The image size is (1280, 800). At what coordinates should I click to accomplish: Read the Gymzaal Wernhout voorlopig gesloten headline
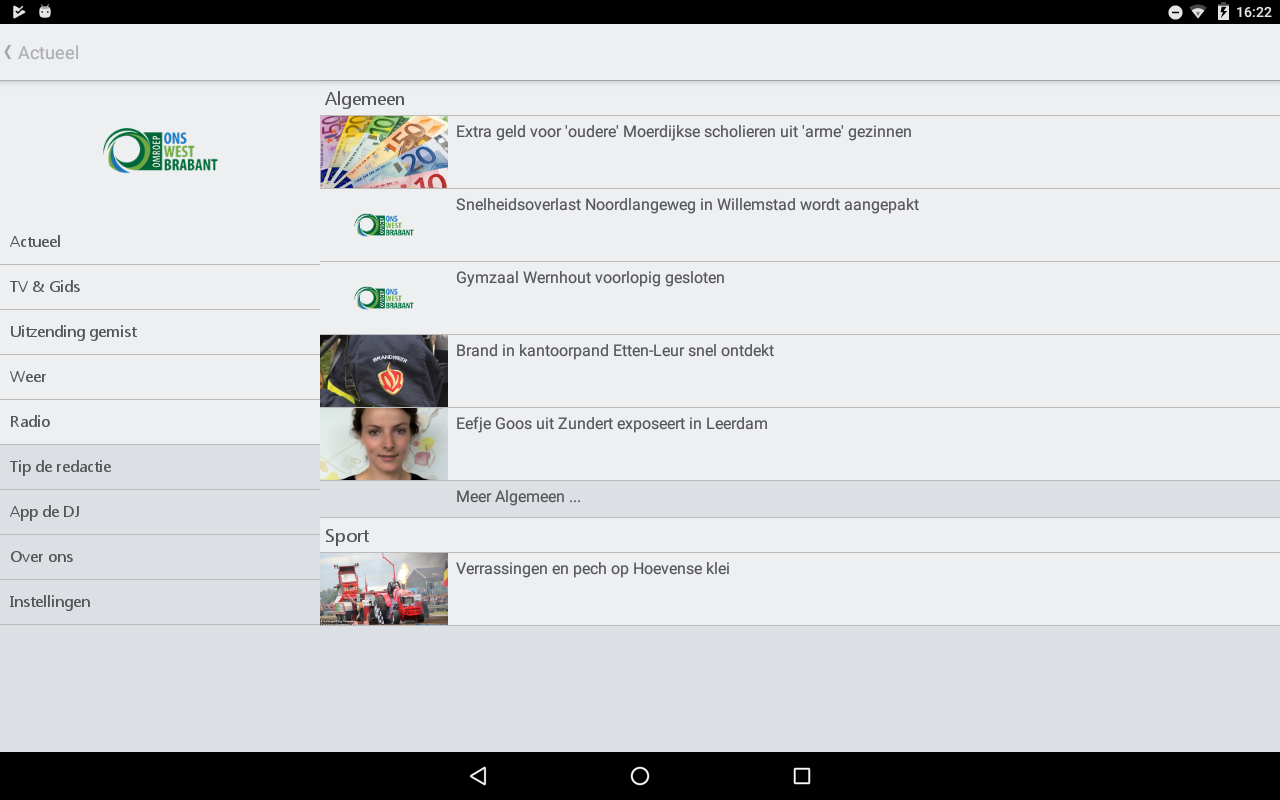pos(590,278)
